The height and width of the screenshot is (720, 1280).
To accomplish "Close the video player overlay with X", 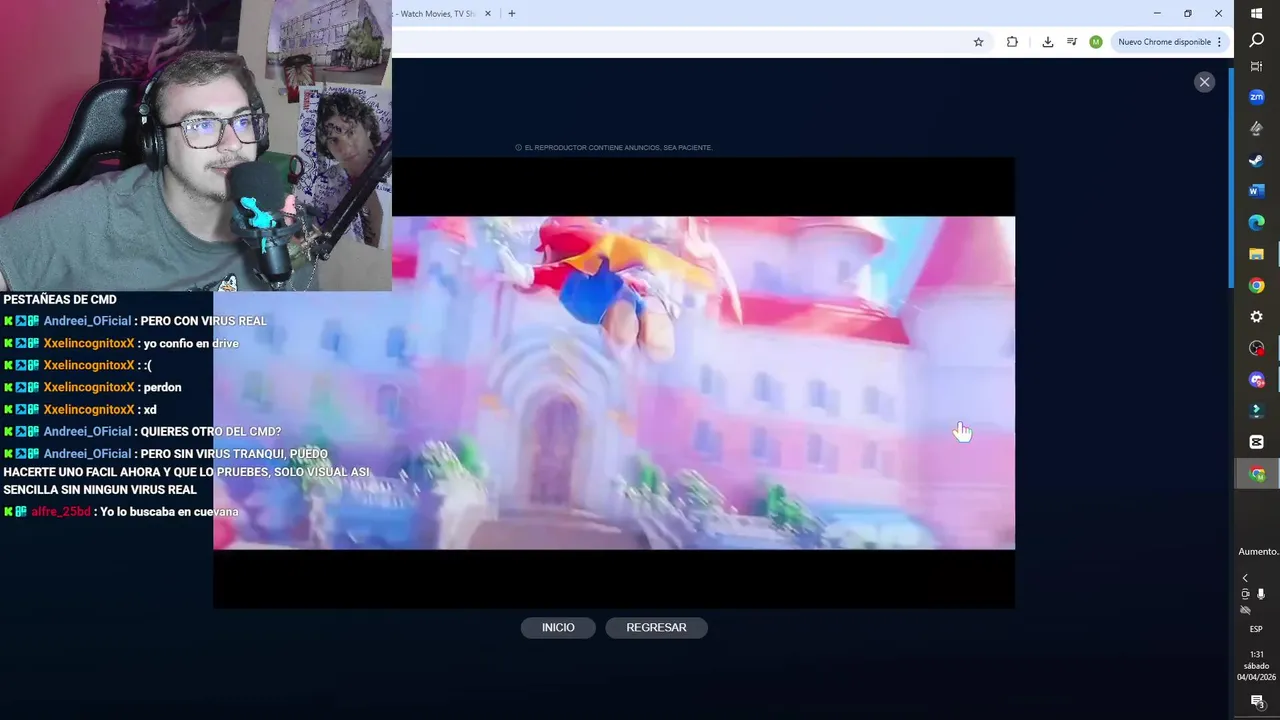I will tap(1204, 82).
